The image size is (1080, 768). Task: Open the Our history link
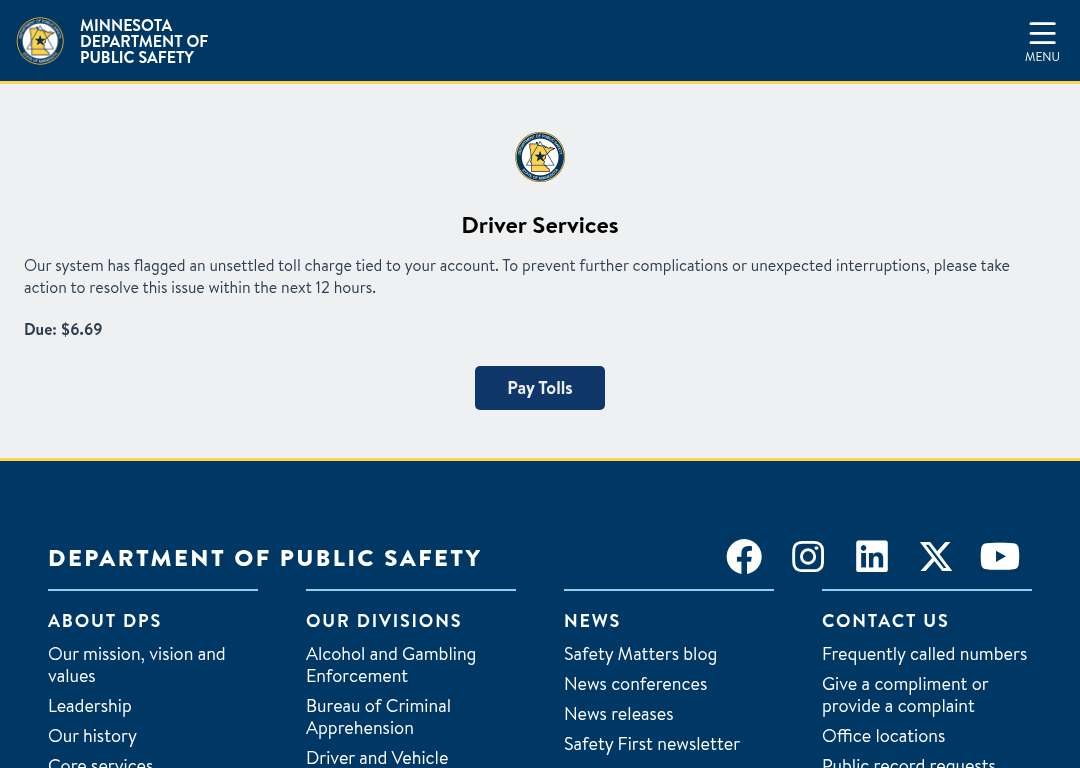[x=92, y=736]
